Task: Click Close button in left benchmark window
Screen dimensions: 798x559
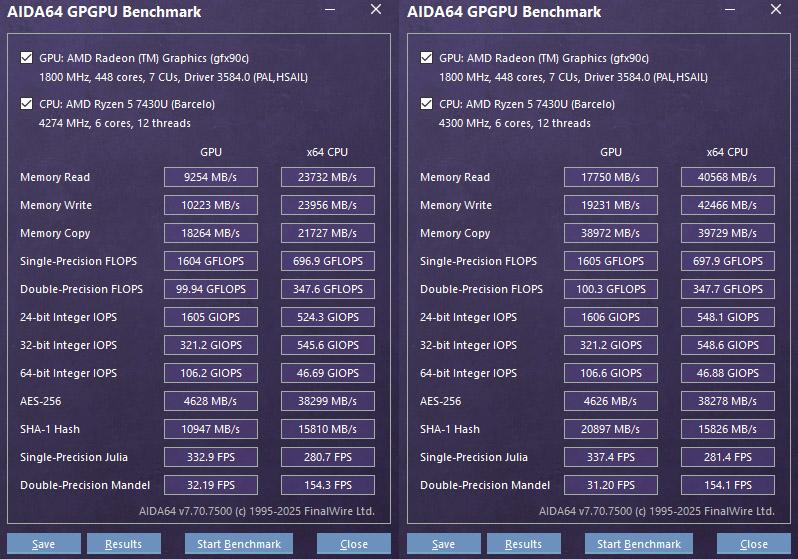Action: click(354, 544)
